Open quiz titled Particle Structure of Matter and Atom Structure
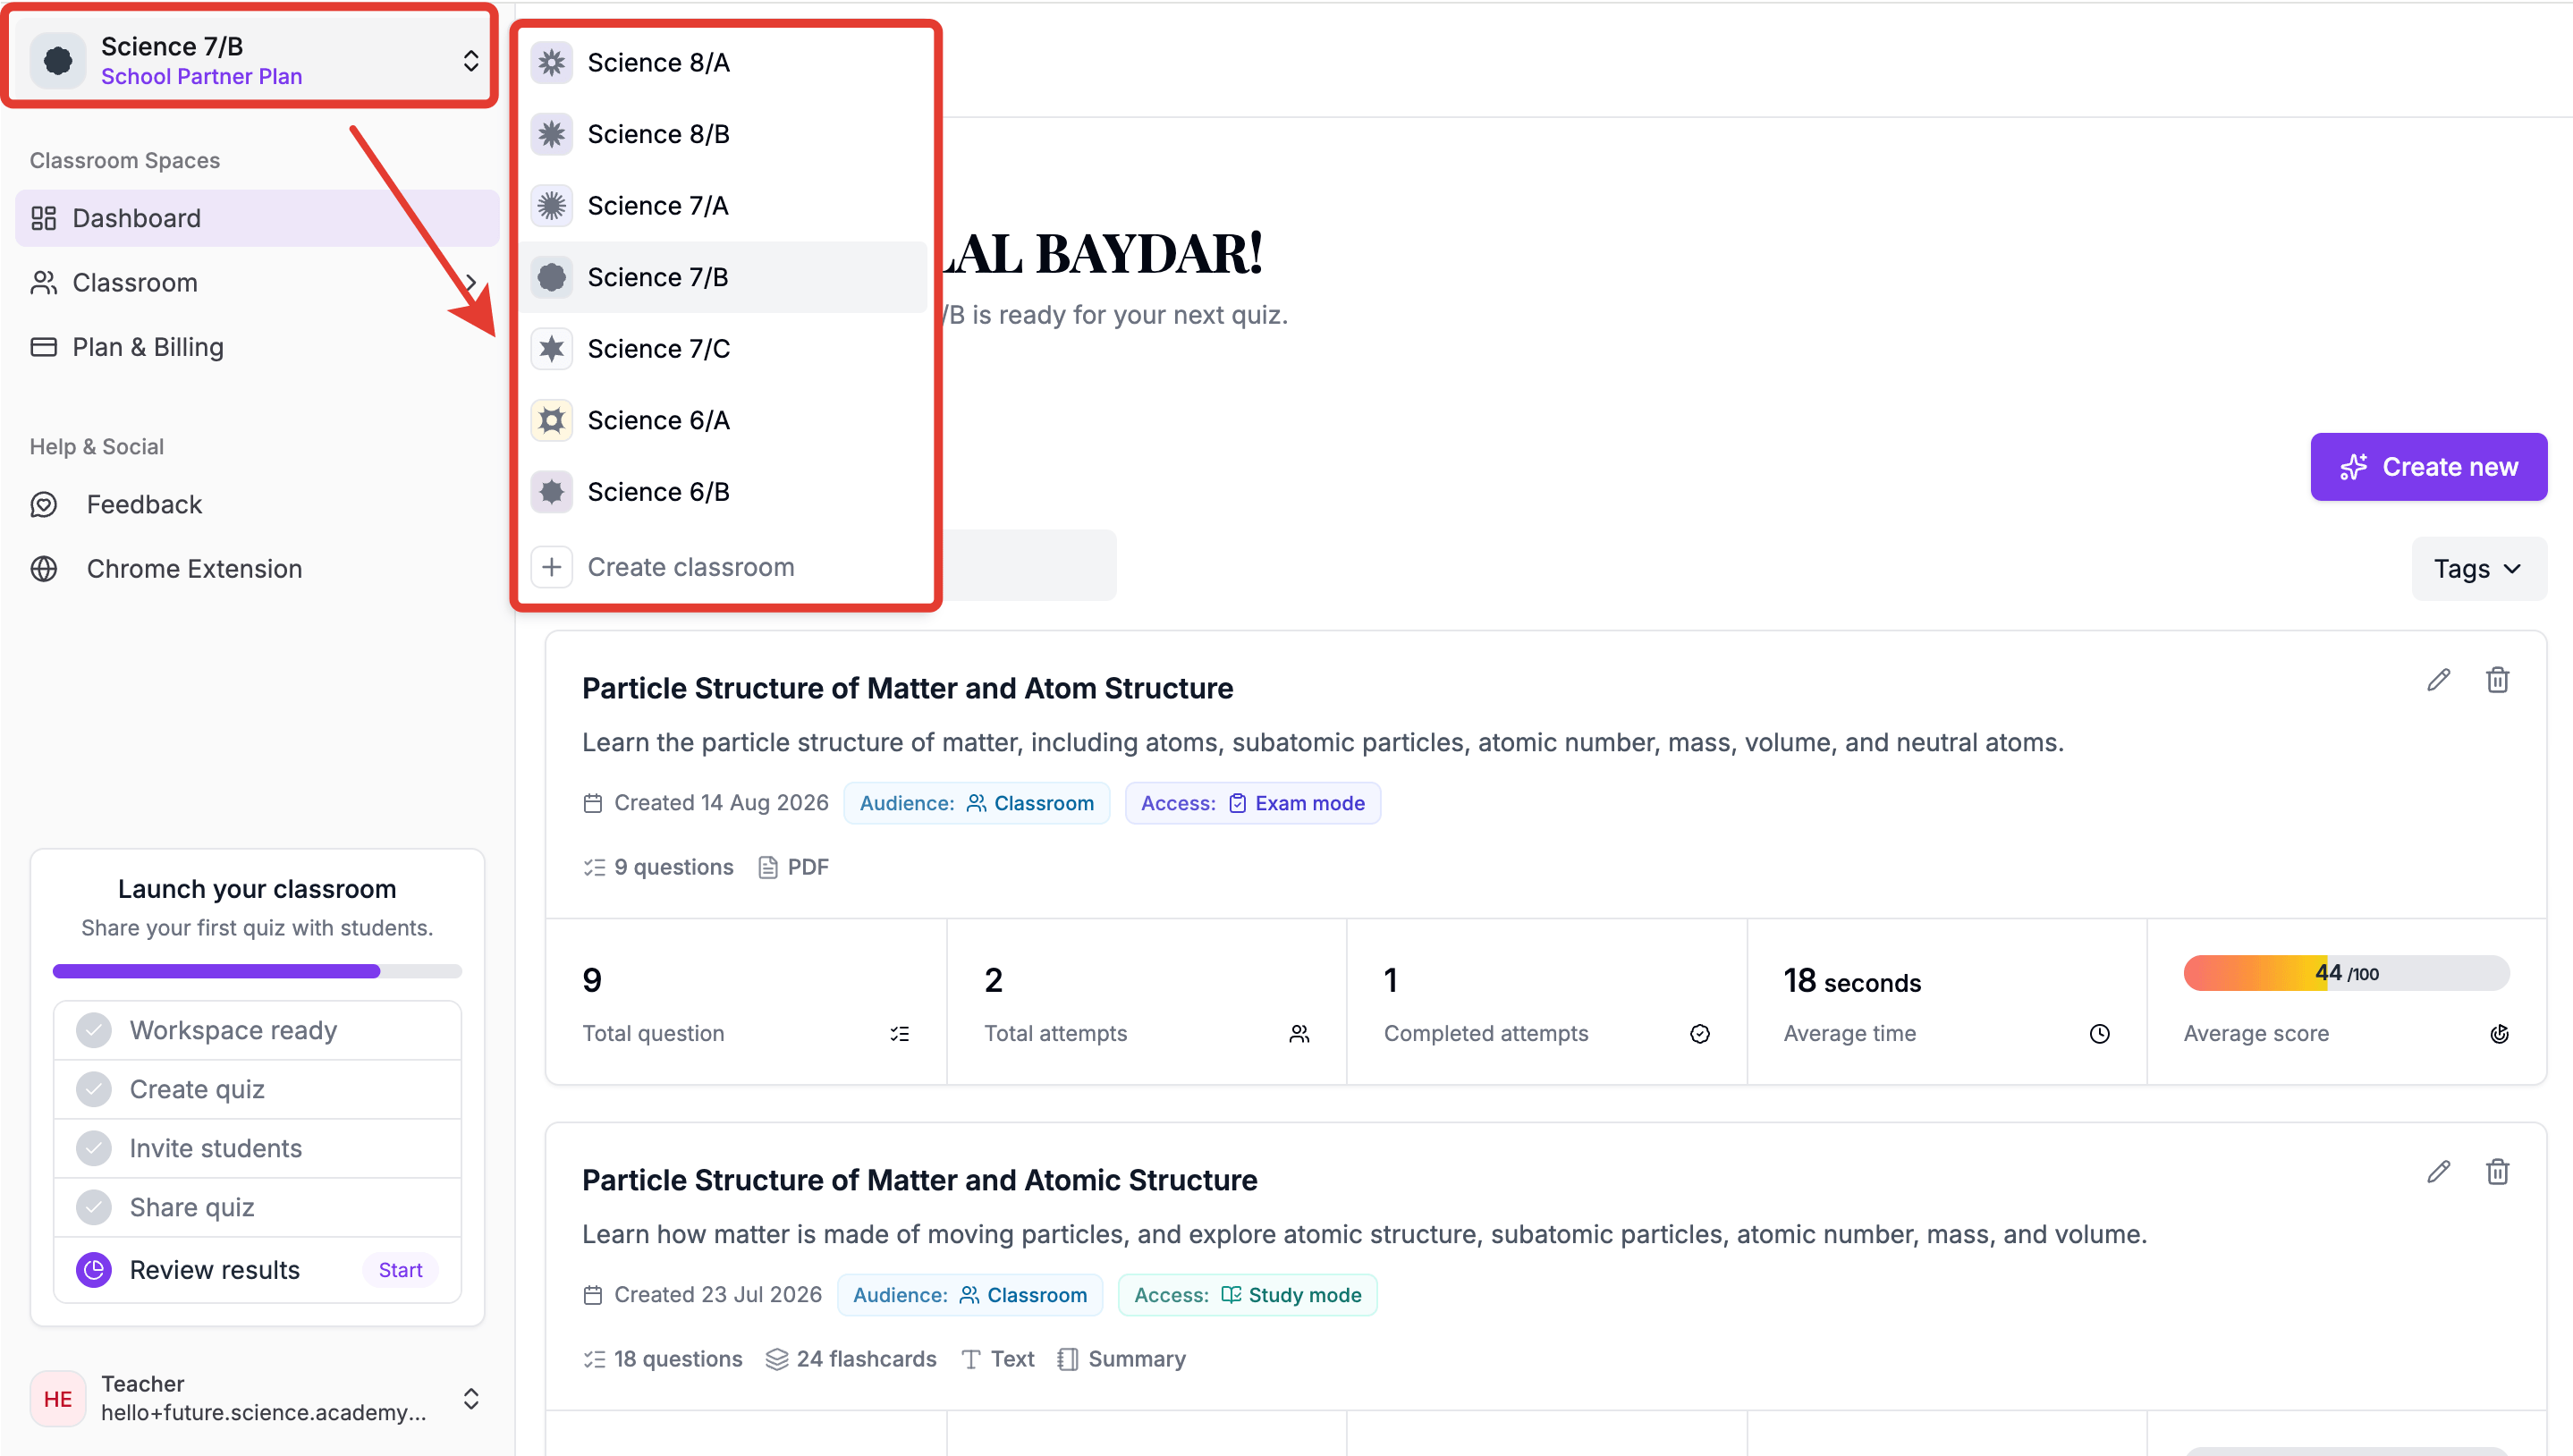The height and width of the screenshot is (1456, 2573). point(907,688)
